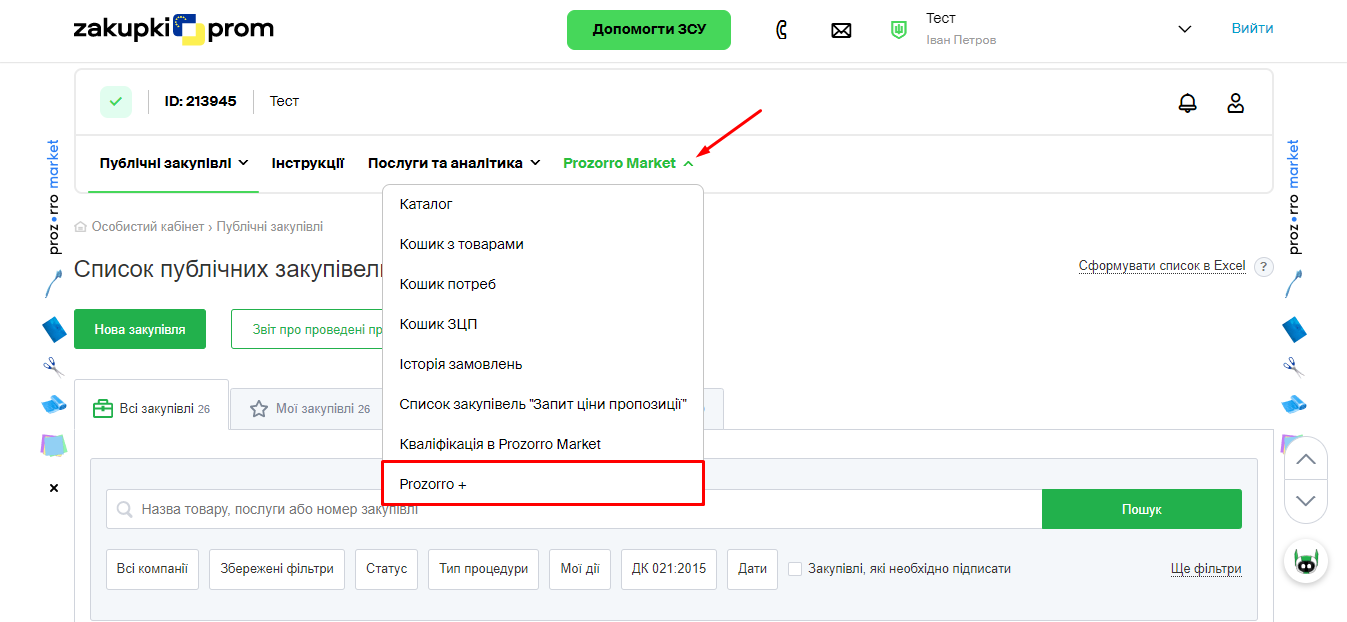The image size is (1347, 622).
Task: Switch to the 'Всі закупівлі' tab
Action: coord(151,408)
